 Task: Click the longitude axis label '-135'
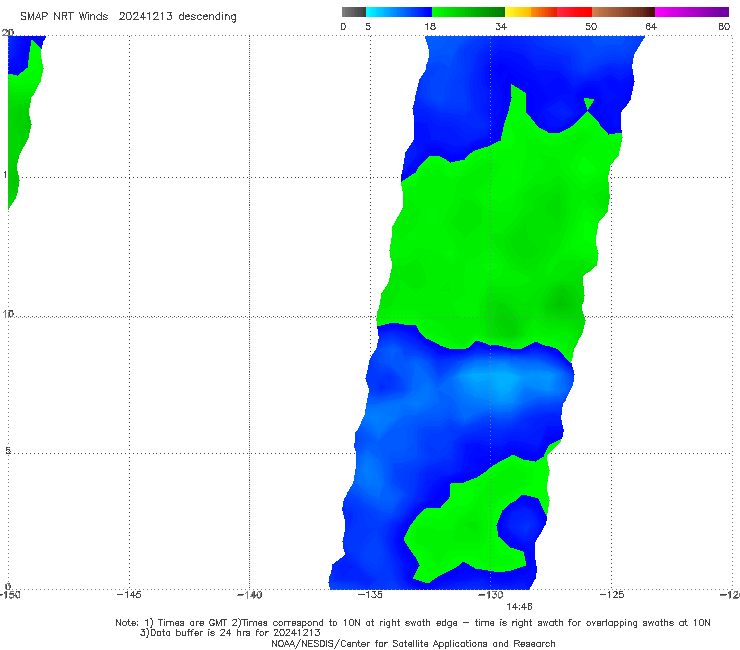pyautogui.click(x=370, y=595)
